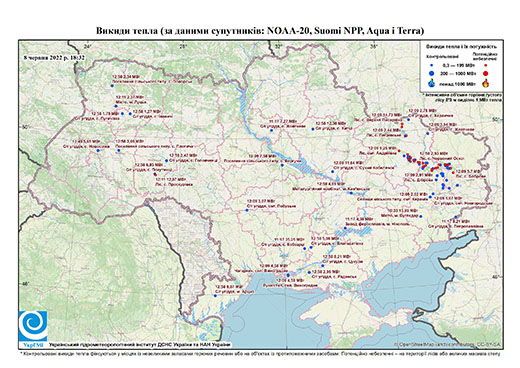This screenshot has width=520, height=368.
Task: Select the blue marker labelled 12:11 2,37 МВт
Action: [116, 106]
